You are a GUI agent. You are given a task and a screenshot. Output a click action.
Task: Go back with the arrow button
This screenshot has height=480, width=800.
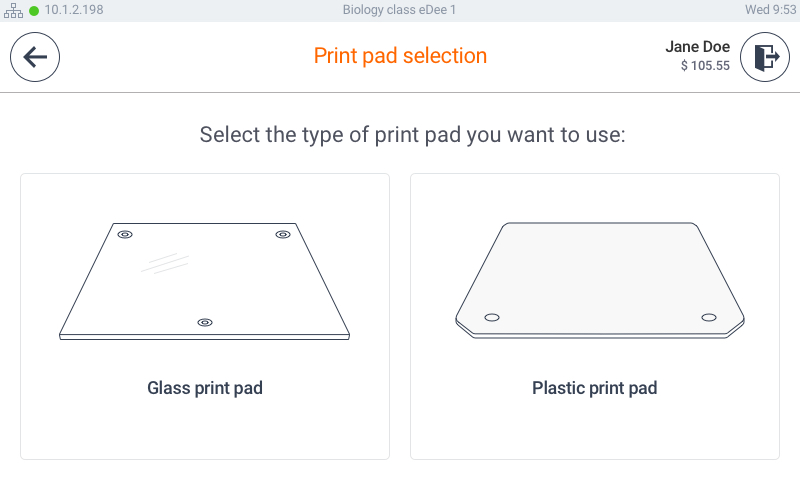click(35, 57)
